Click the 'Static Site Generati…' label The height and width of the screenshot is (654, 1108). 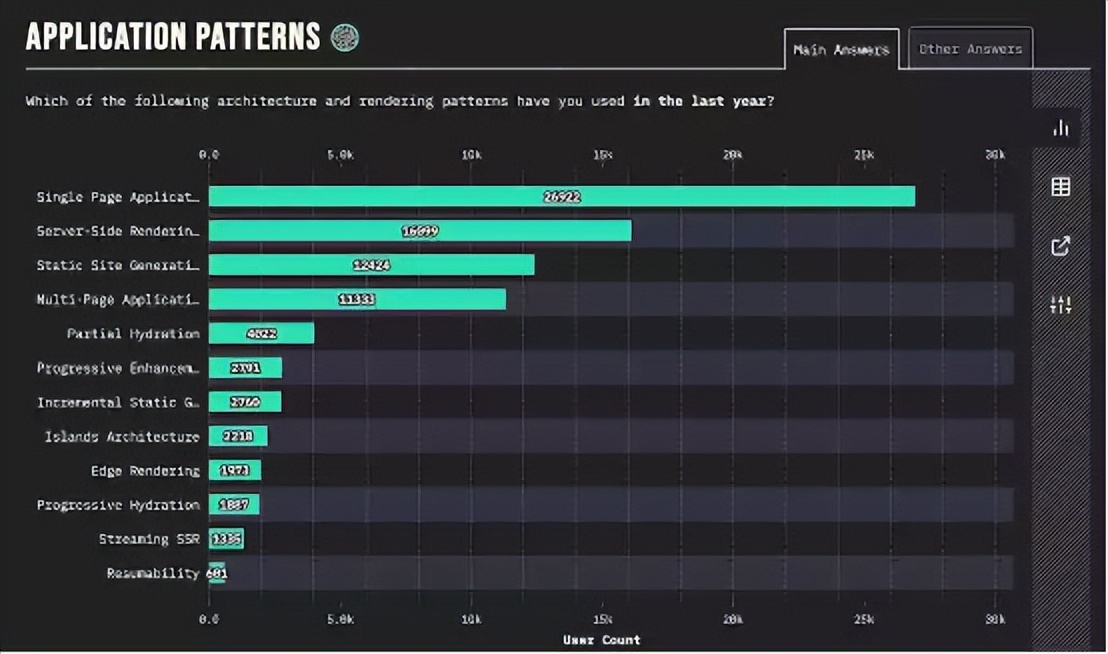coord(117,265)
